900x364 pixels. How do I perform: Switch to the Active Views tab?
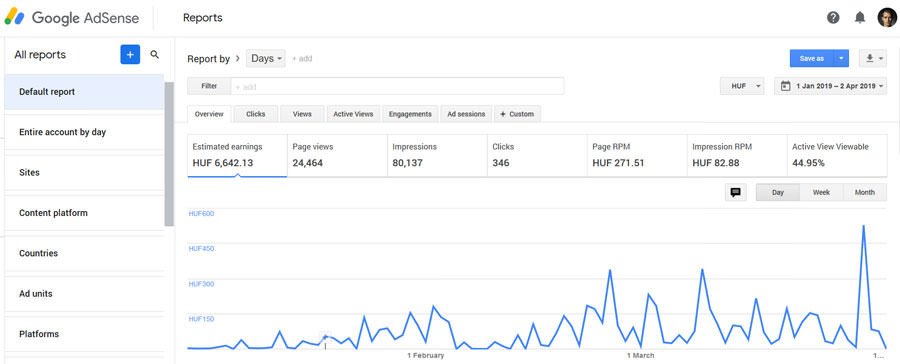[353, 114]
